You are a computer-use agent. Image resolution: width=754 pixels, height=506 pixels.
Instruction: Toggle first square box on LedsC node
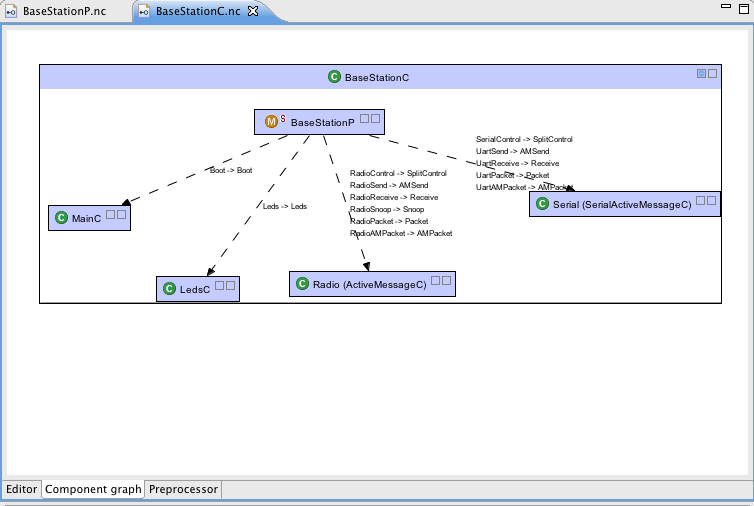(x=219, y=285)
